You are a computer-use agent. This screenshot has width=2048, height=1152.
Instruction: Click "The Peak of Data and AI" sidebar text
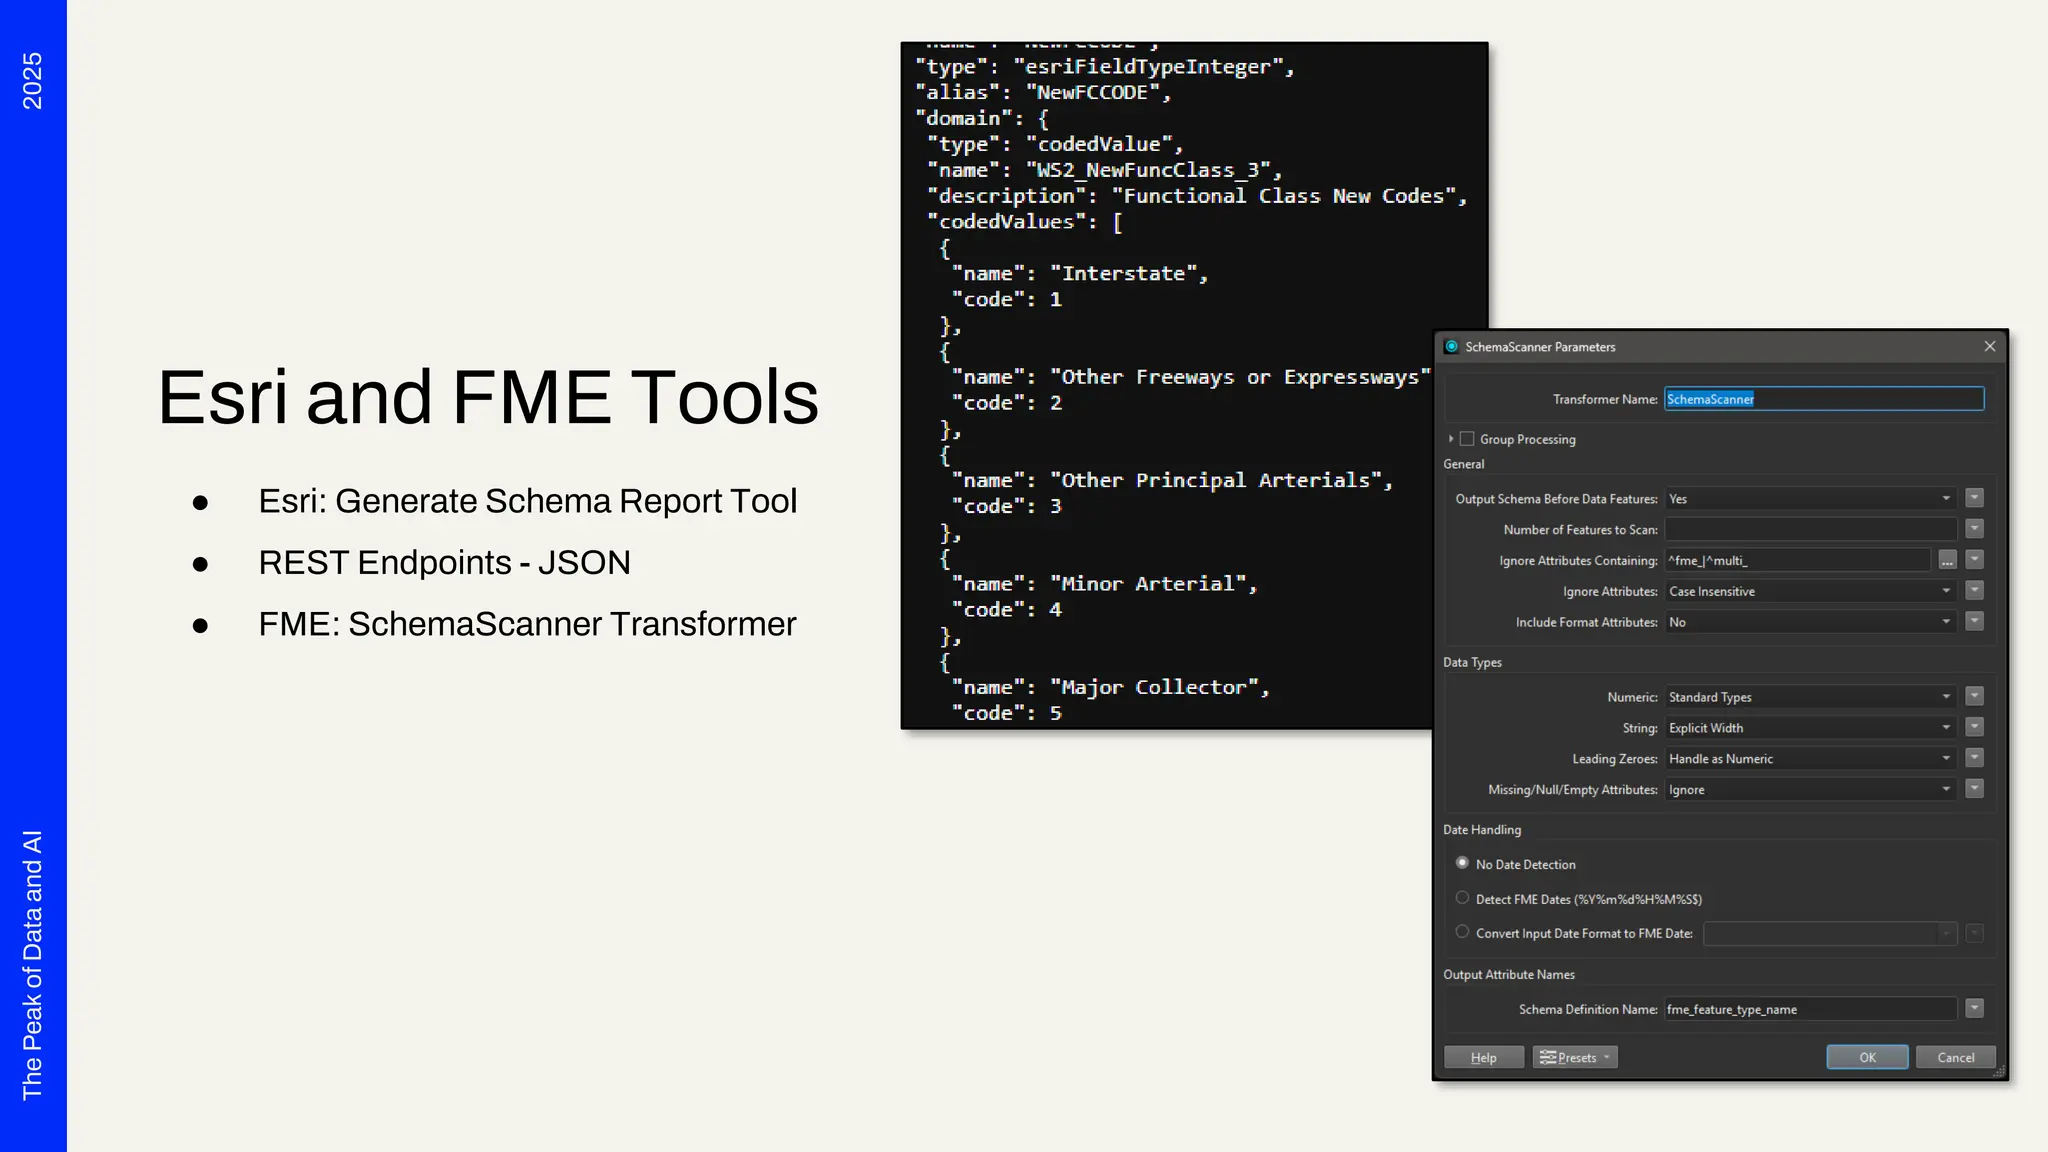[33, 965]
